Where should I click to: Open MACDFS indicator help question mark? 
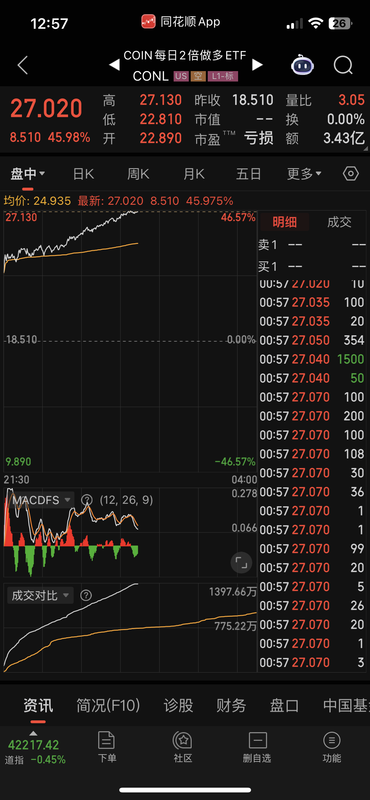point(87,499)
